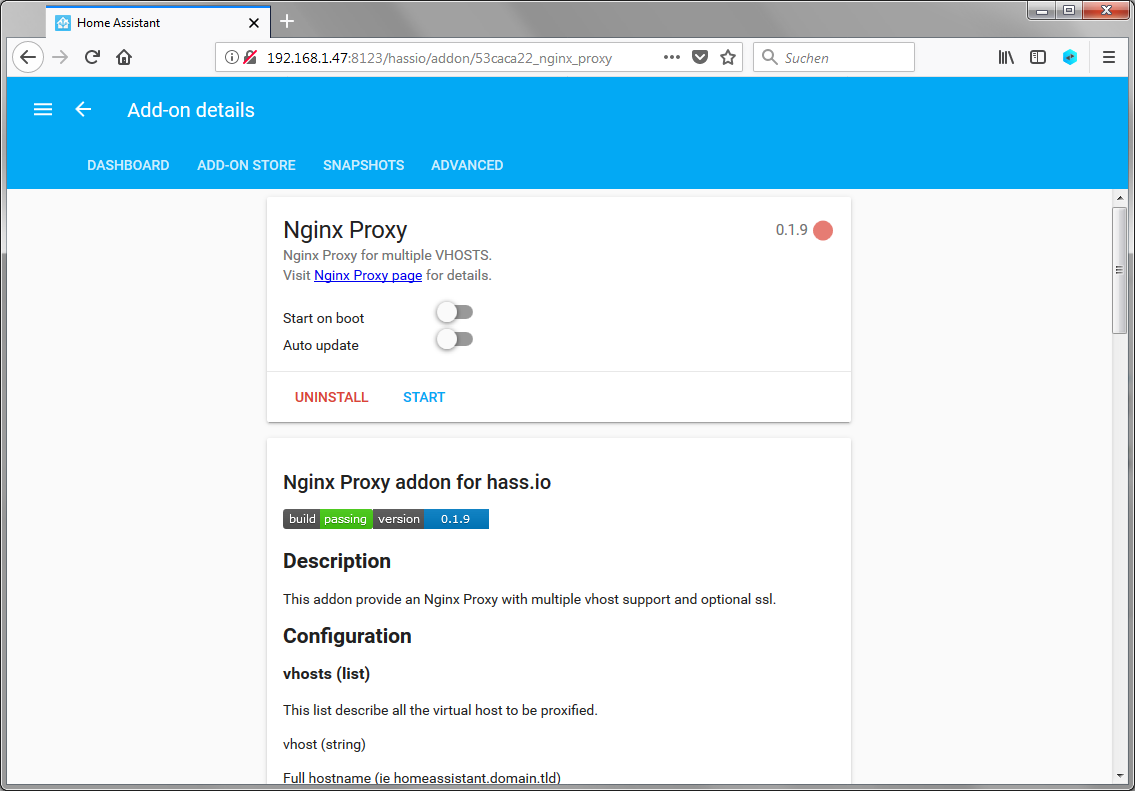Open page actions three-dot menu

pyautogui.click(x=672, y=57)
